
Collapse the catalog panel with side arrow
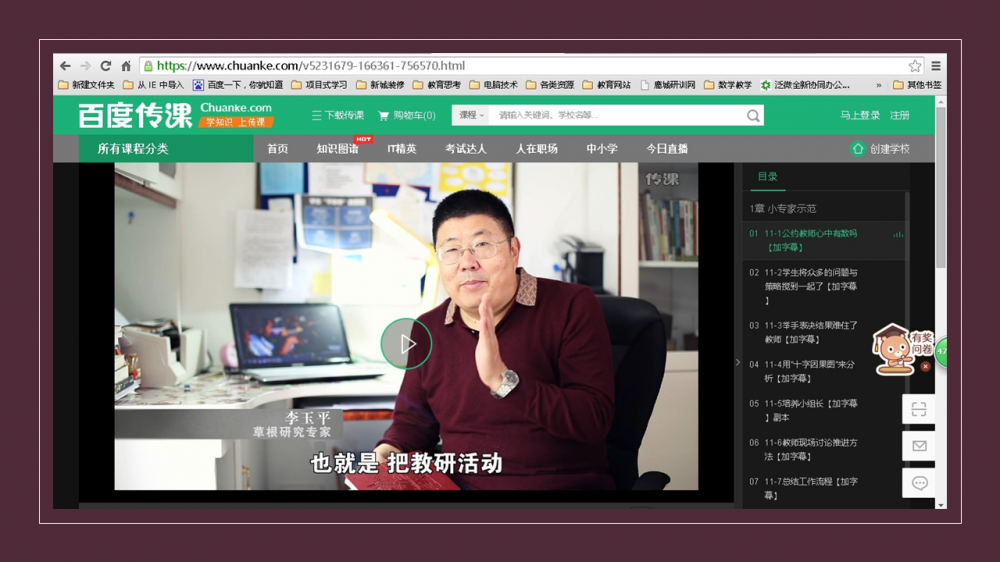[738, 362]
